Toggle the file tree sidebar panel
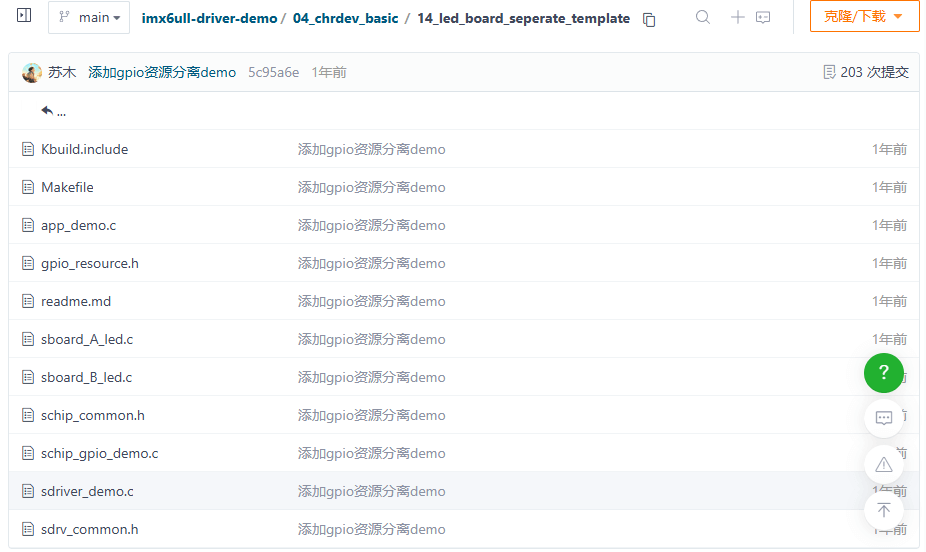Screen dimensions: 926x552 tap(24, 17)
